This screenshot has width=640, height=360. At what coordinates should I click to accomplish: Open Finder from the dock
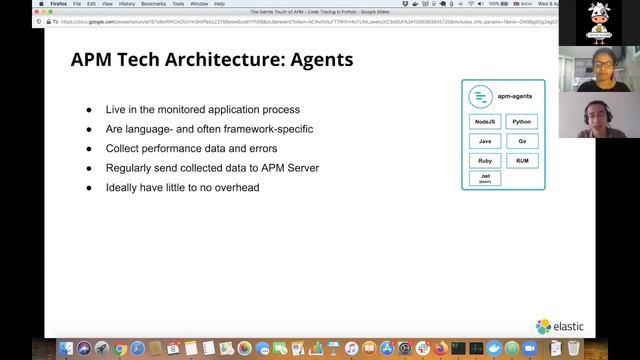pos(66,349)
